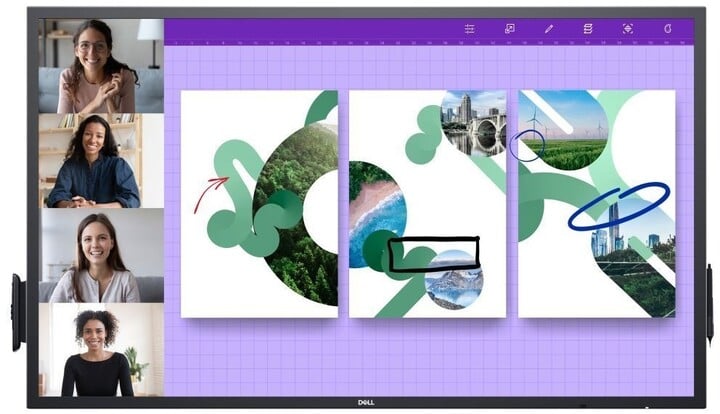Click the resize/export image icon
720x414 pixels.
point(509,29)
